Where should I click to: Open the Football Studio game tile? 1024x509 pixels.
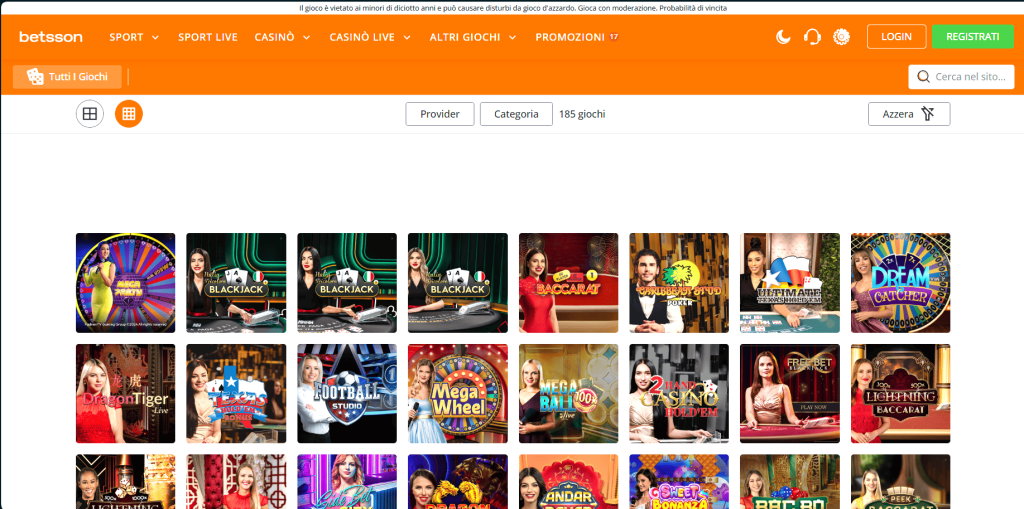click(x=347, y=393)
